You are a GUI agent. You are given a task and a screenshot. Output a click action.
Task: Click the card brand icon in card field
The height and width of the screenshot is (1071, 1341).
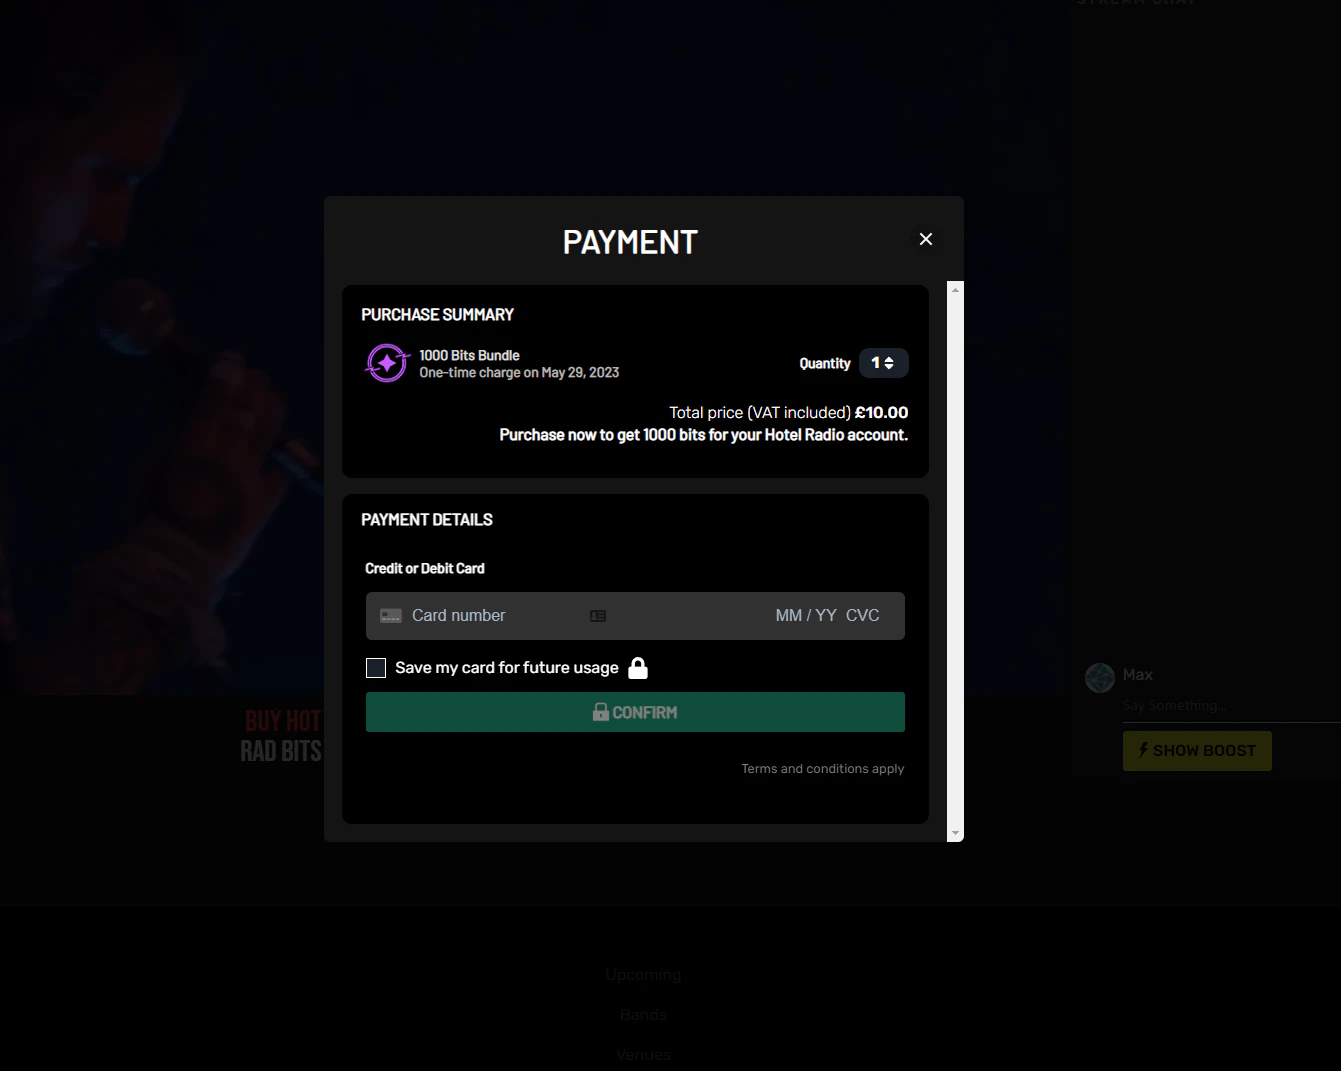pyautogui.click(x=391, y=616)
